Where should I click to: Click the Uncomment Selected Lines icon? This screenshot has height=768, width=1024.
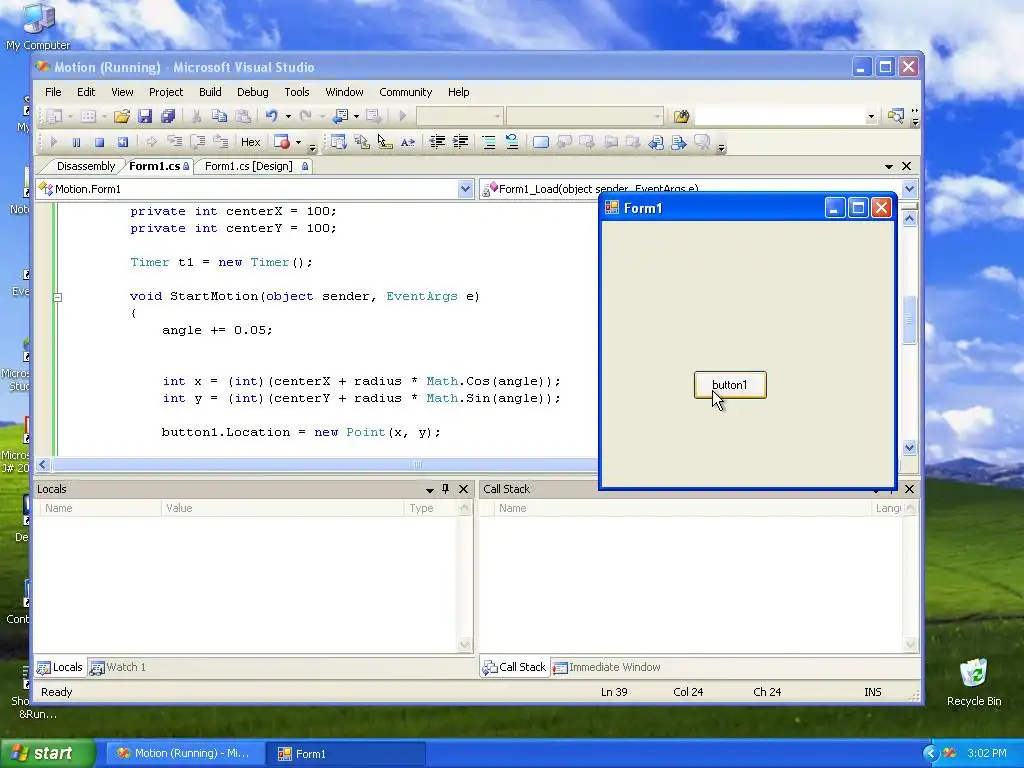pyautogui.click(x=512, y=142)
